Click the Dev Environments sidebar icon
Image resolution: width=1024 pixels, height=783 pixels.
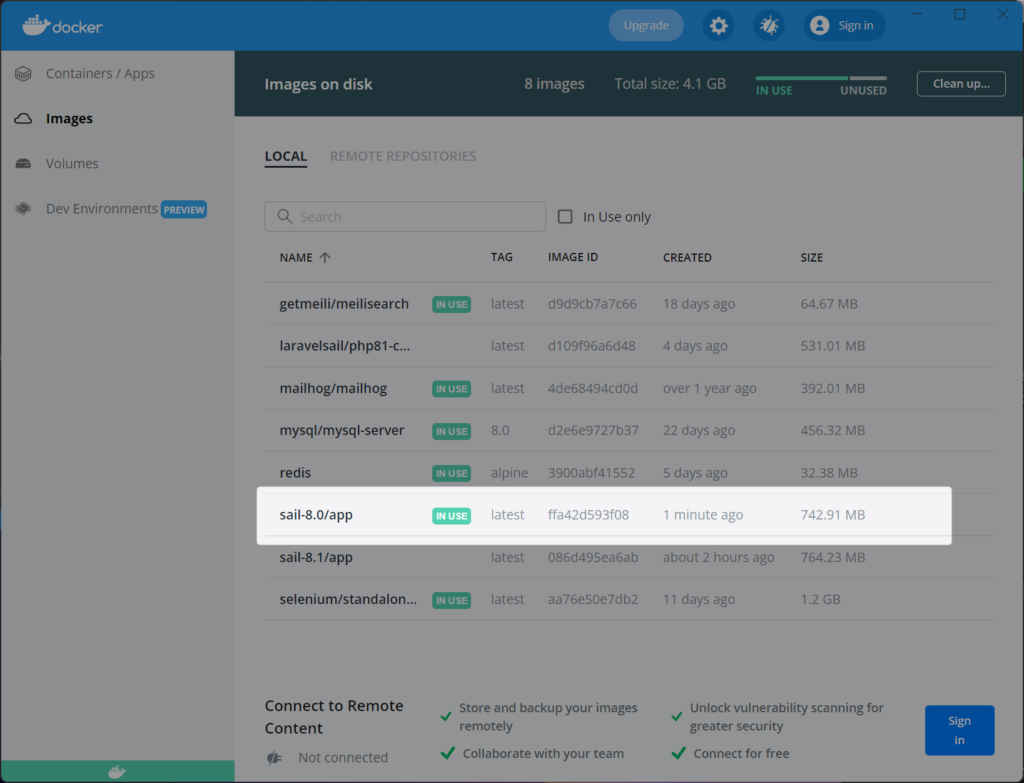point(24,209)
